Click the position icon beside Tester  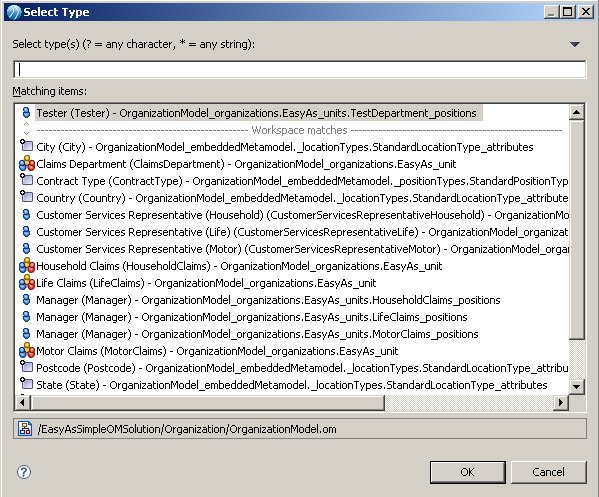click(x=26, y=113)
